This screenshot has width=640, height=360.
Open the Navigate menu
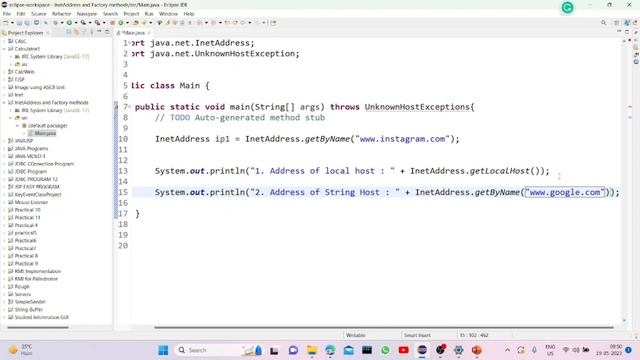point(87,14)
